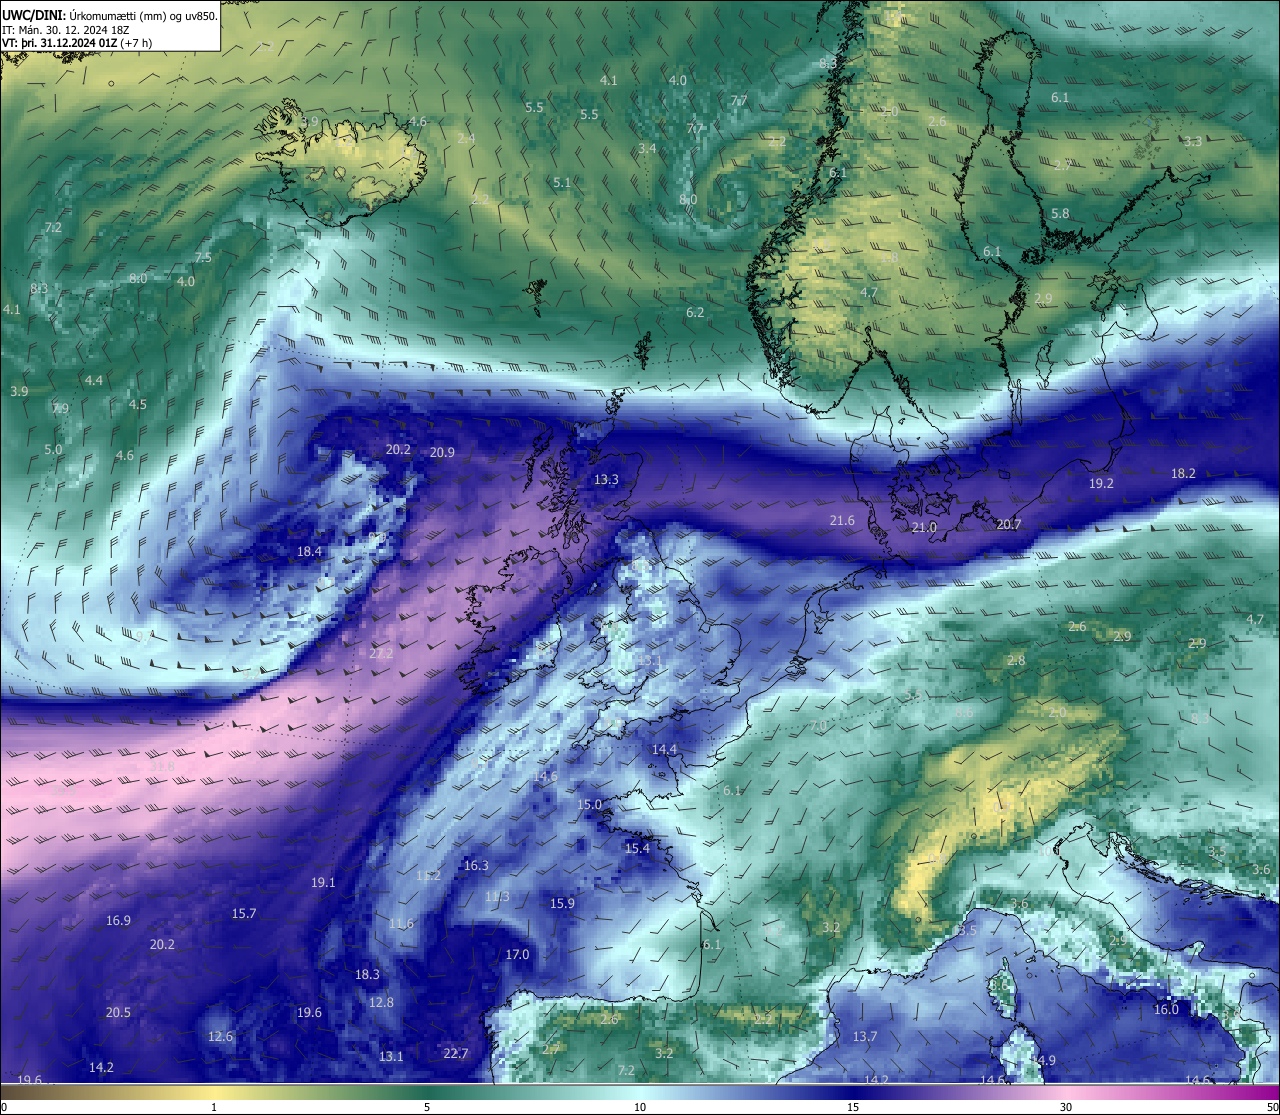The image size is (1280, 1115).
Task: Click the map value 15.9
Action: coord(562,903)
